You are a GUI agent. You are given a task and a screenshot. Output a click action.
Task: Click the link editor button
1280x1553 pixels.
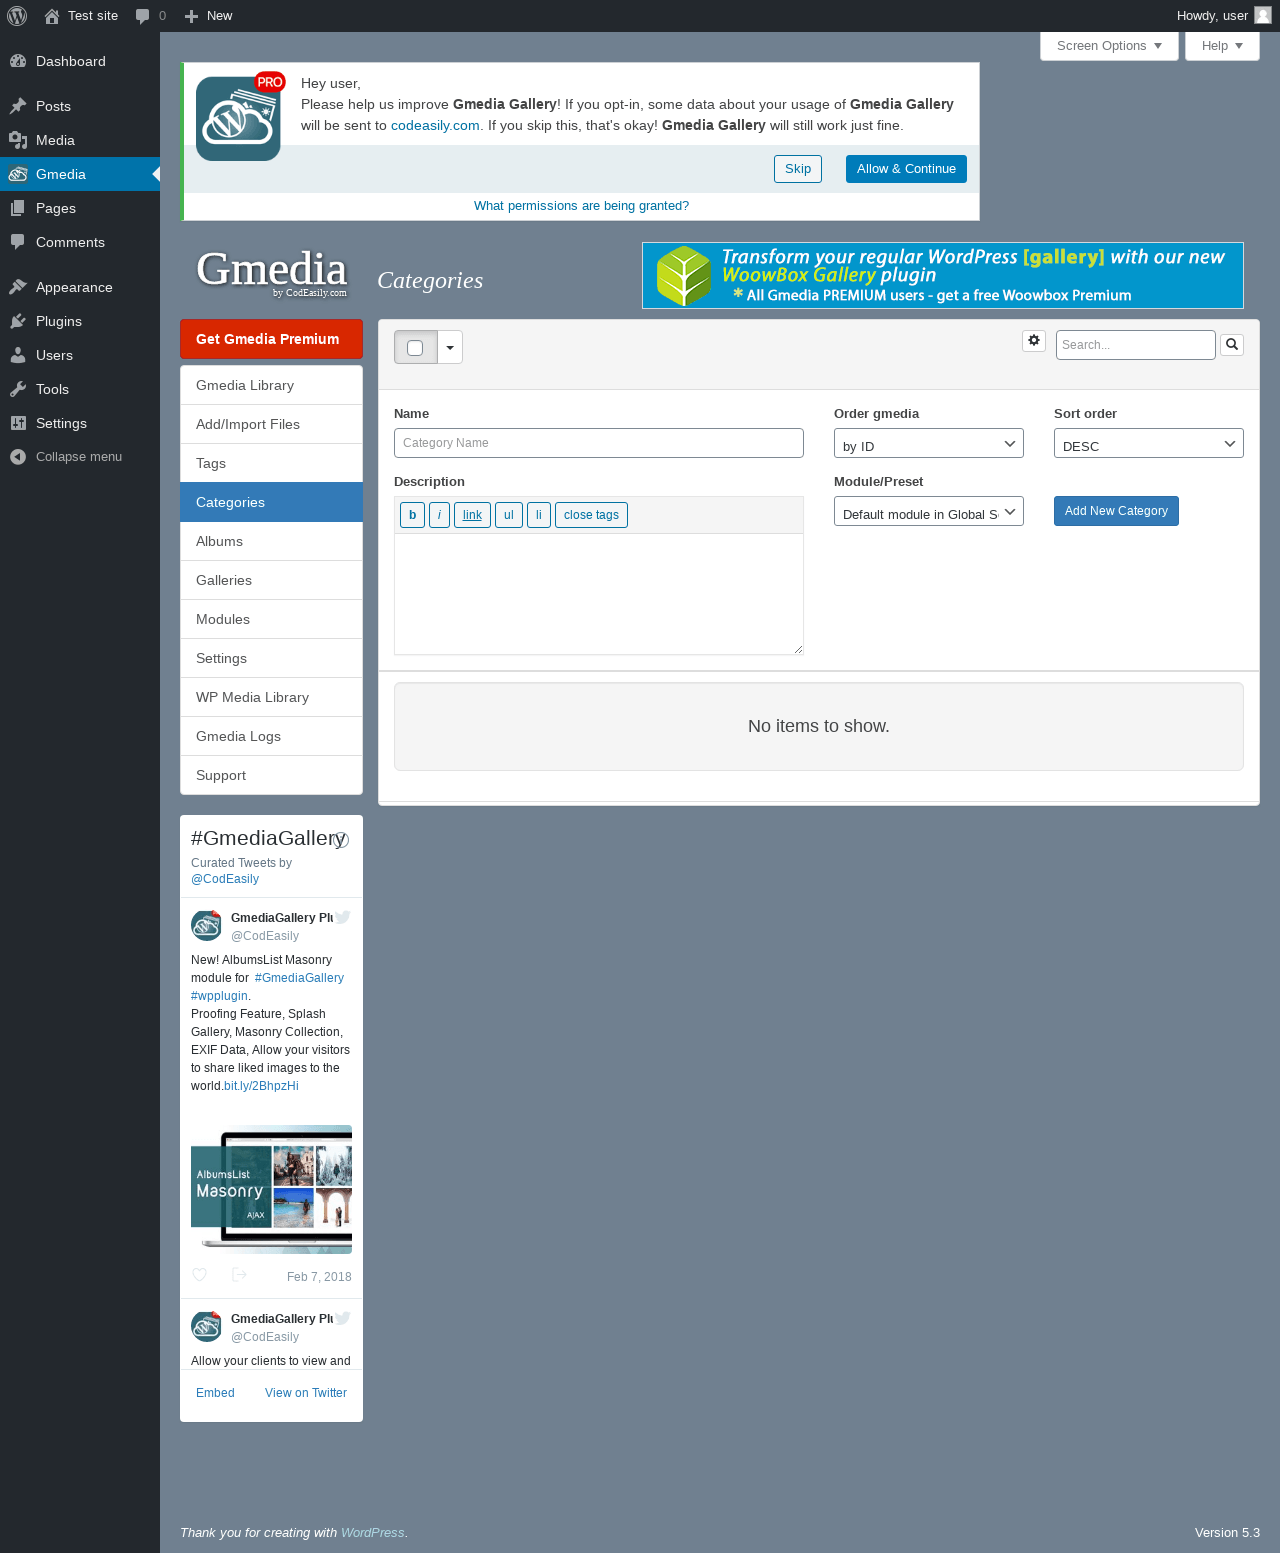click(472, 515)
